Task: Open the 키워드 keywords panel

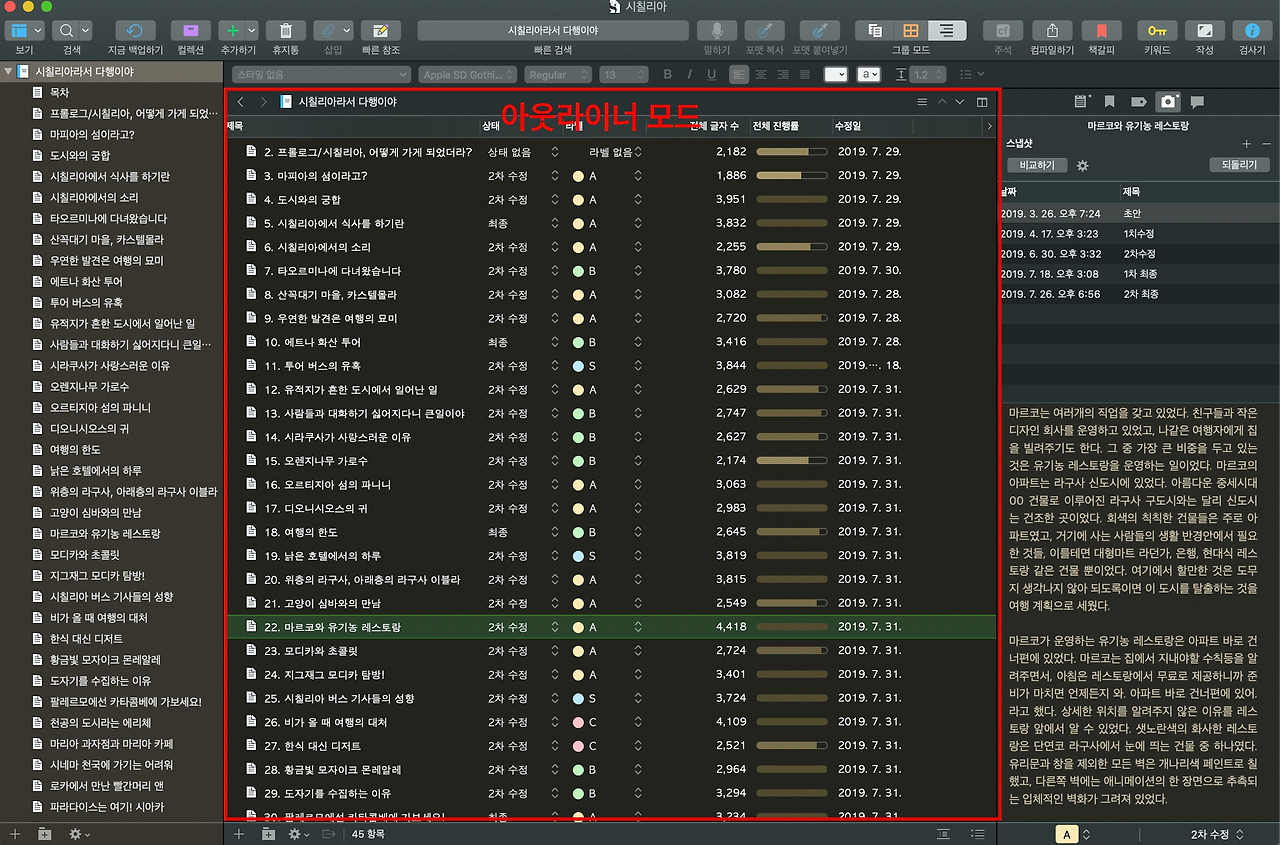Action: [x=1157, y=31]
